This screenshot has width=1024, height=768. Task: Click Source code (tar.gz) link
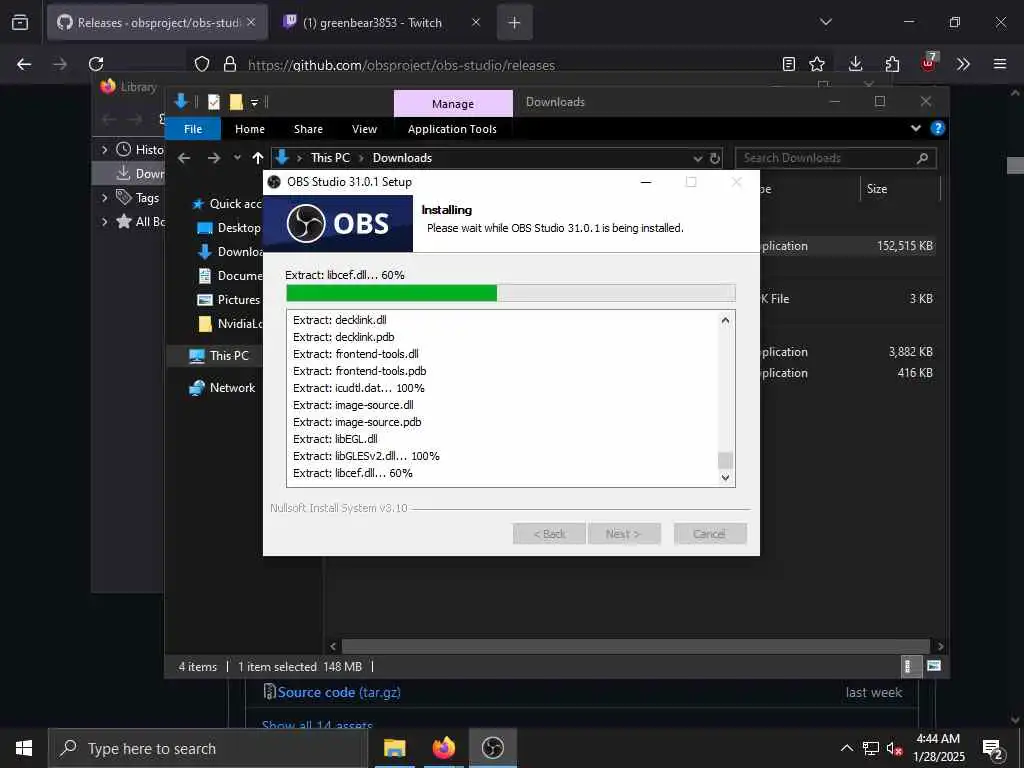(x=339, y=692)
